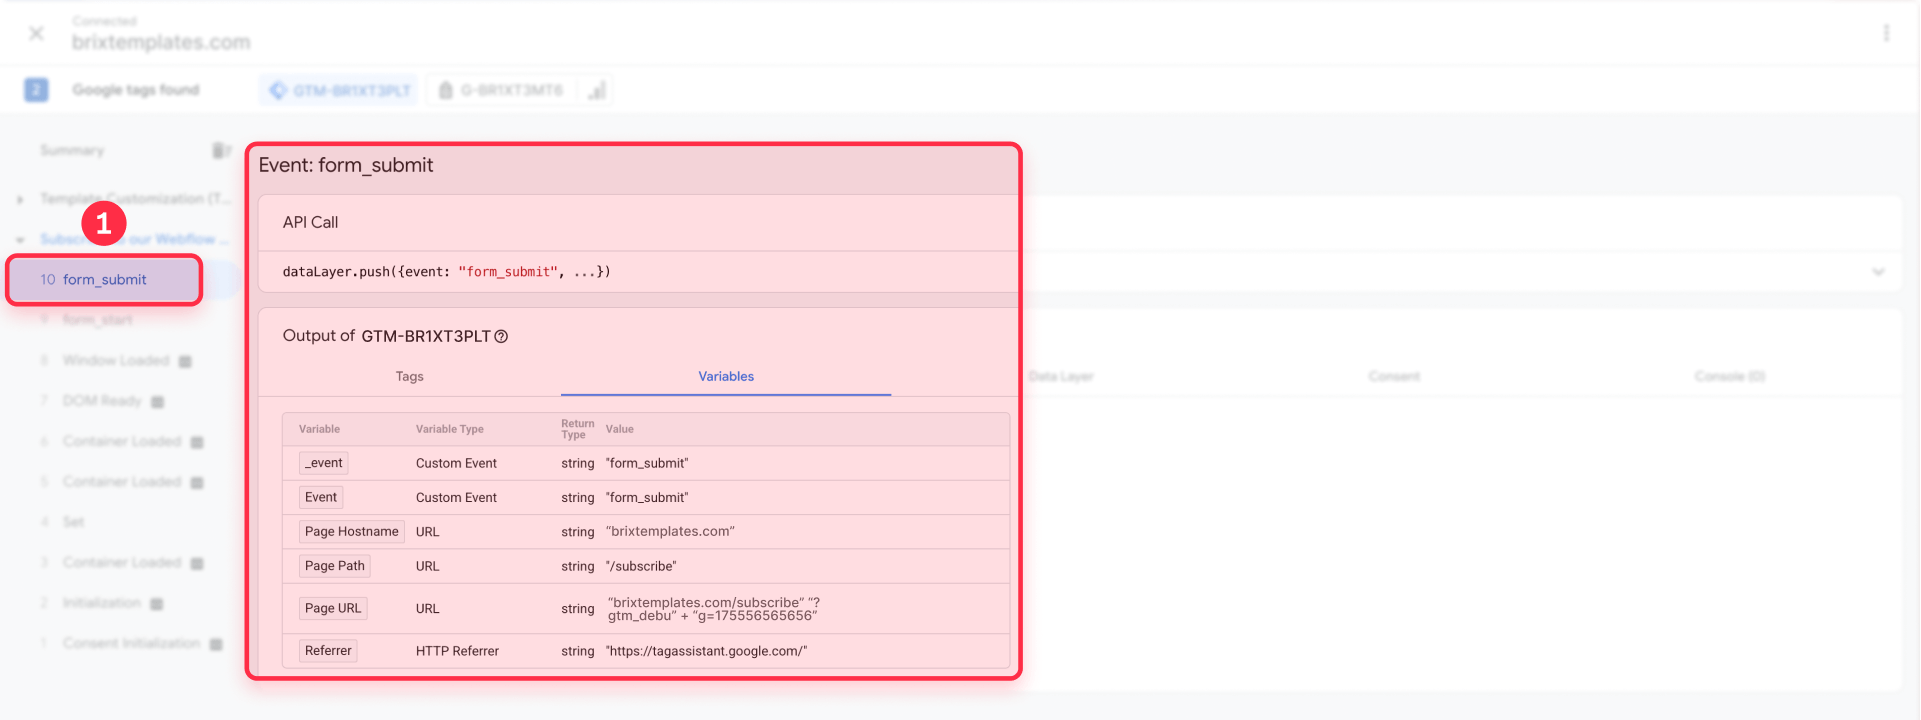The height and width of the screenshot is (720, 1921).
Task: Select event 3 Container Loaded
Action: click(x=122, y=563)
